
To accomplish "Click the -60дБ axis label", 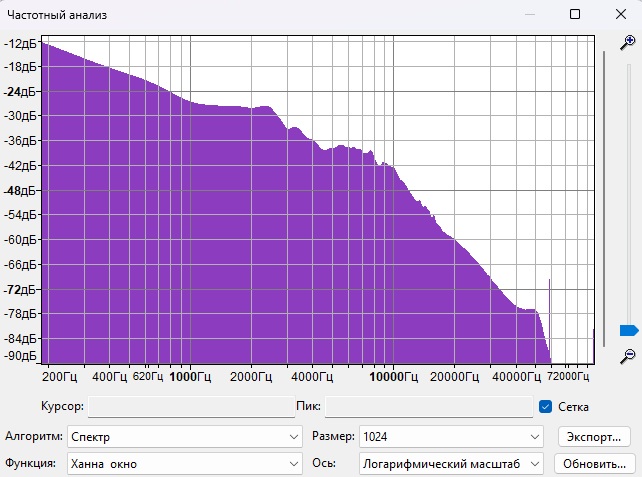I will 20,240.
